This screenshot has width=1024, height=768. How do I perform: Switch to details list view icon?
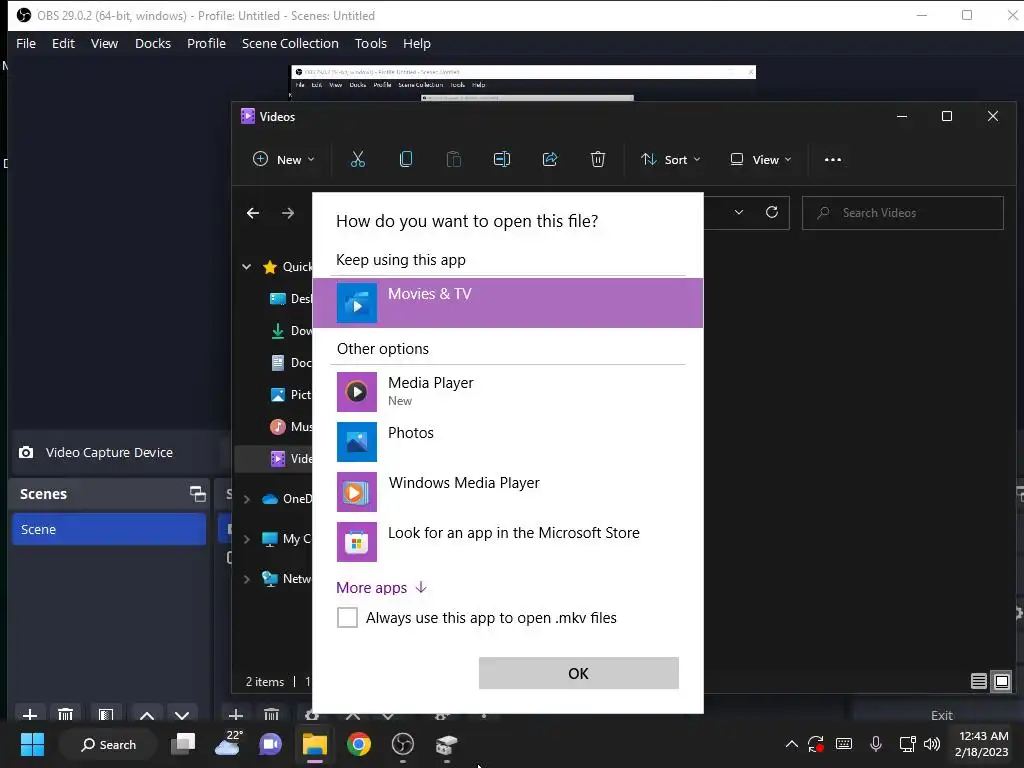click(978, 681)
